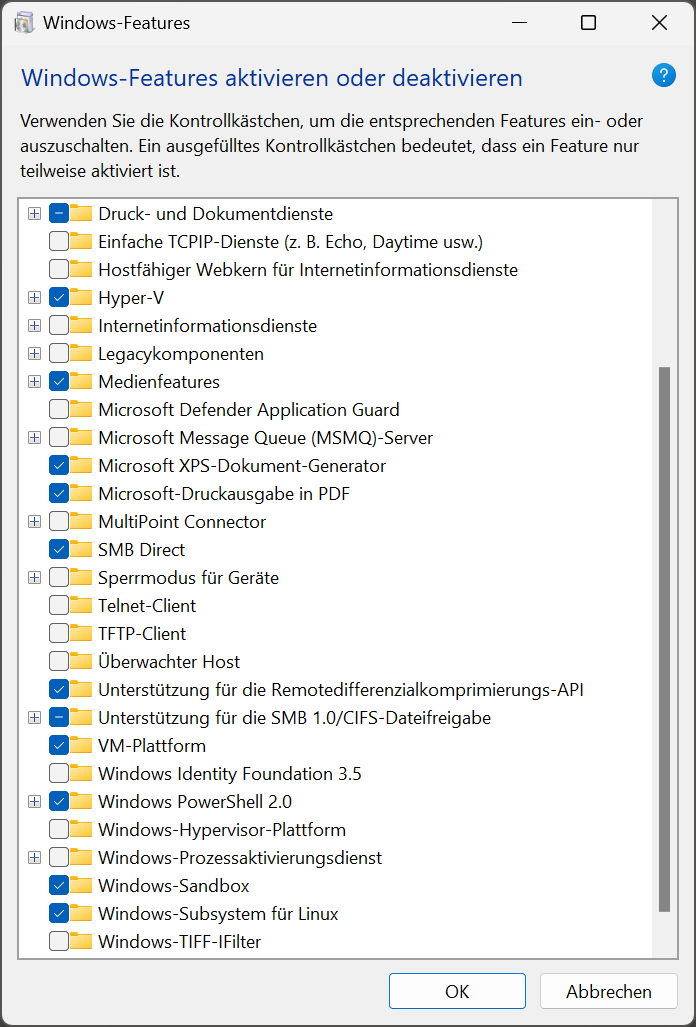Maximize the Windows-Features window
Viewport: 696px width, 1027px height.
[x=589, y=23]
